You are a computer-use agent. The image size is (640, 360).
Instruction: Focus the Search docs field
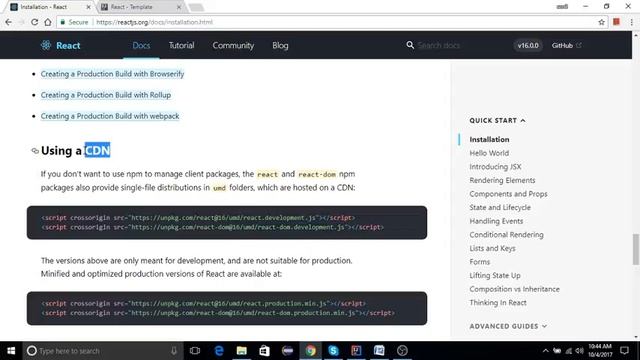pos(439,45)
